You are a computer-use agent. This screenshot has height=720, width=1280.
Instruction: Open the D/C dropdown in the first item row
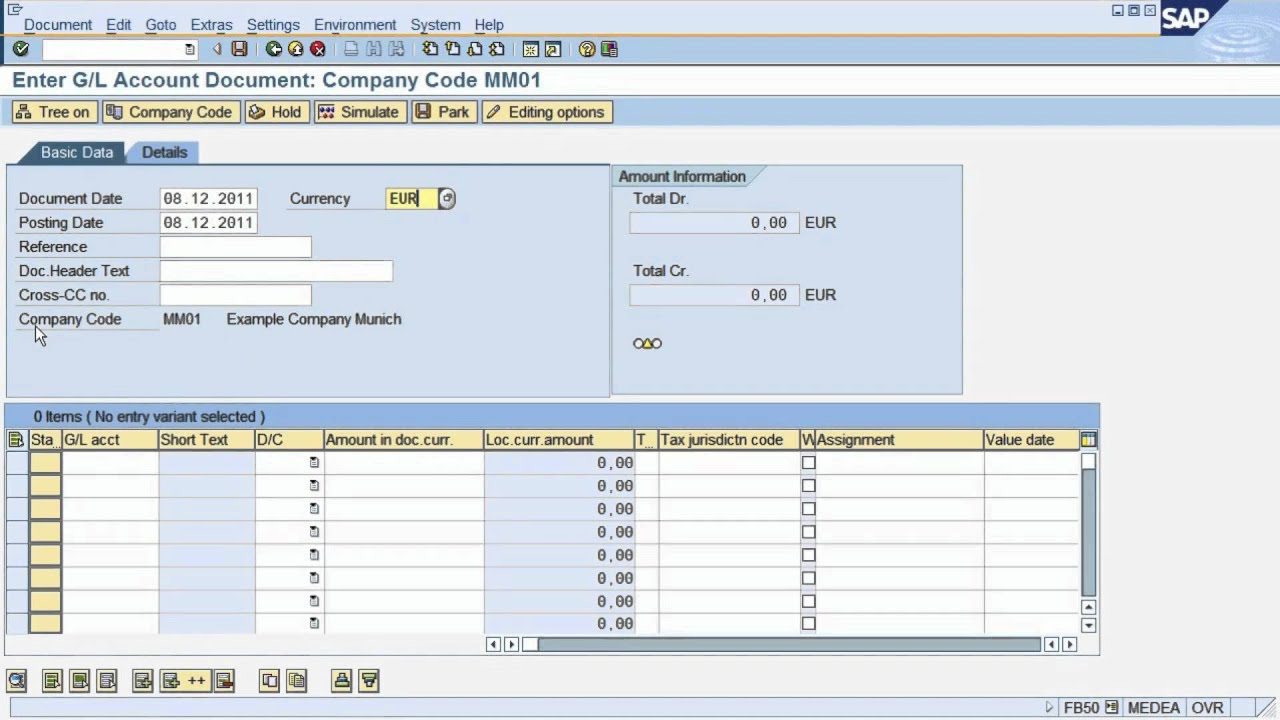point(314,463)
